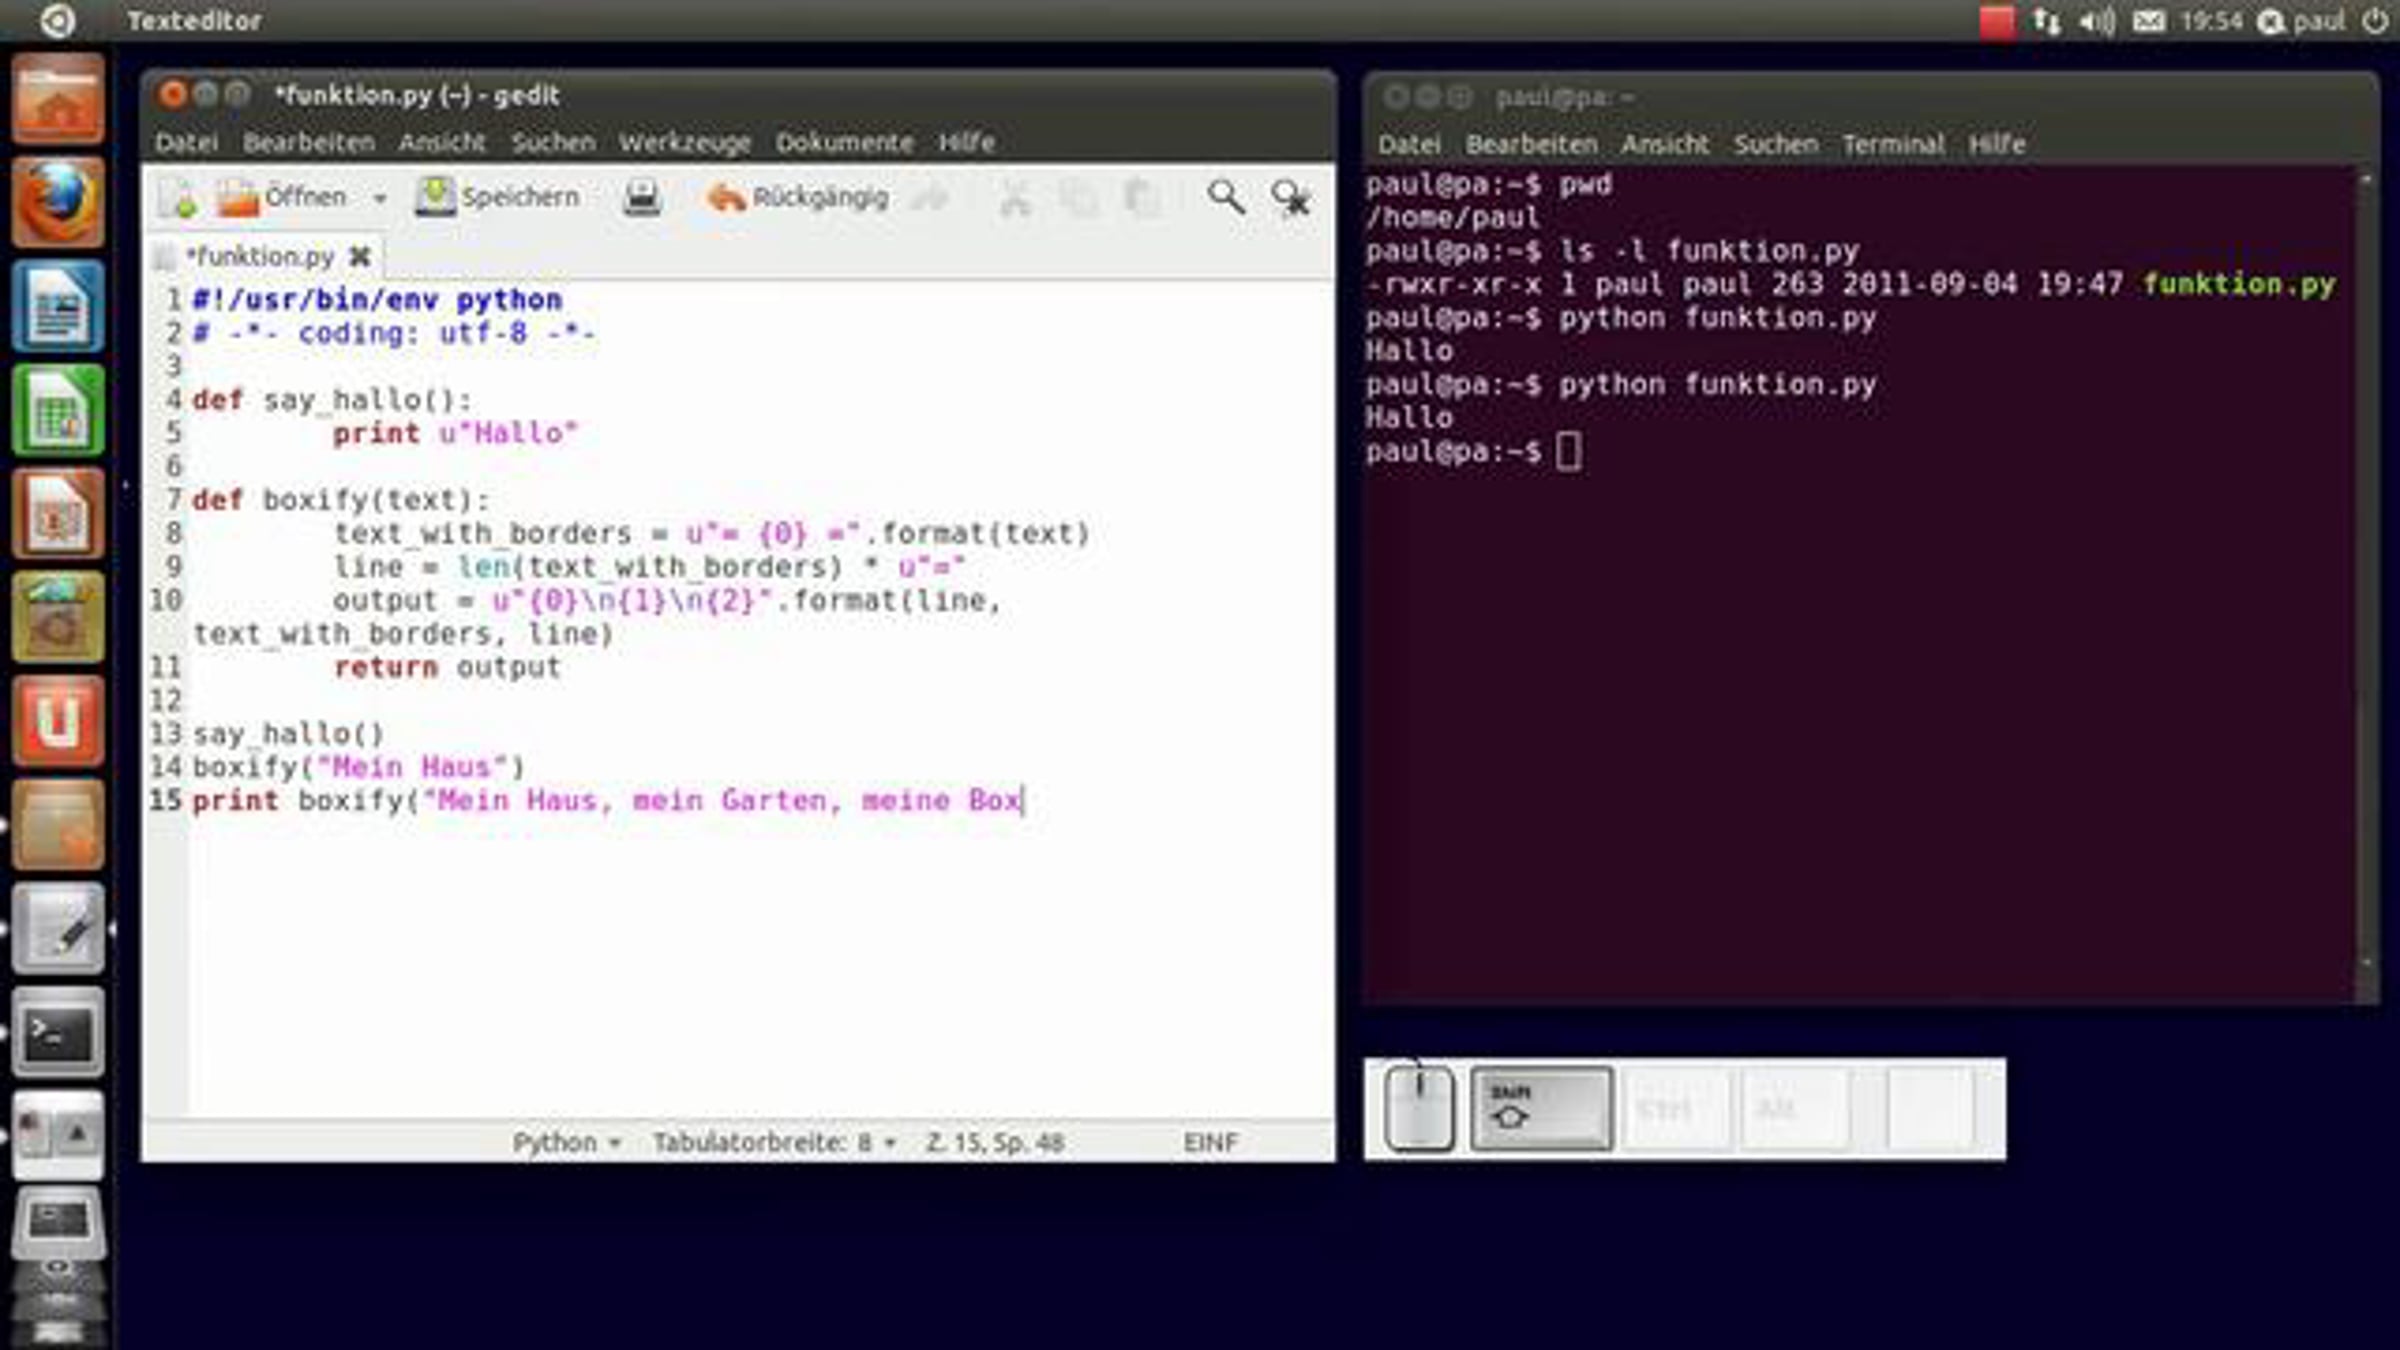Close the funktion.py document tab
The height and width of the screenshot is (1350, 2400).
[360, 256]
